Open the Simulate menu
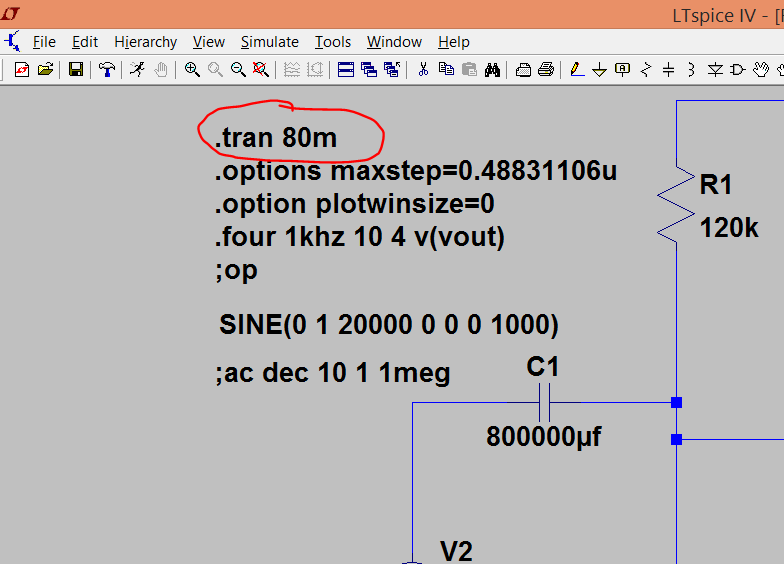The width and height of the screenshot is (784, 564). pyautogui.click(x=270, y=42)
